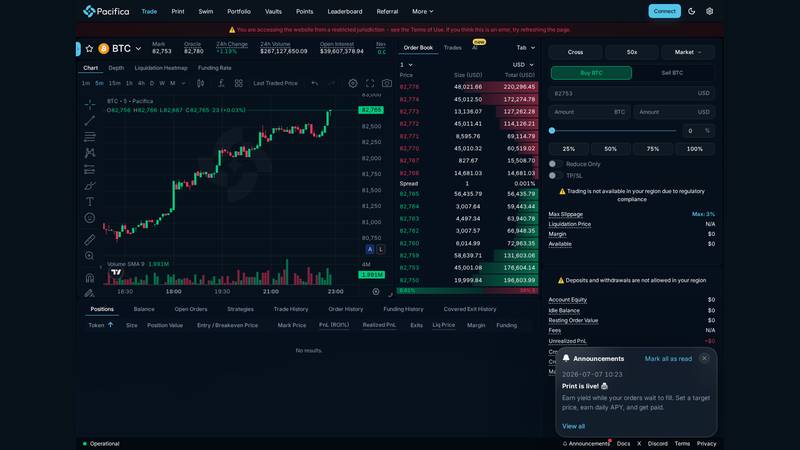Toggle log scale L button
The image size is (800, 450).
point(381,249)
